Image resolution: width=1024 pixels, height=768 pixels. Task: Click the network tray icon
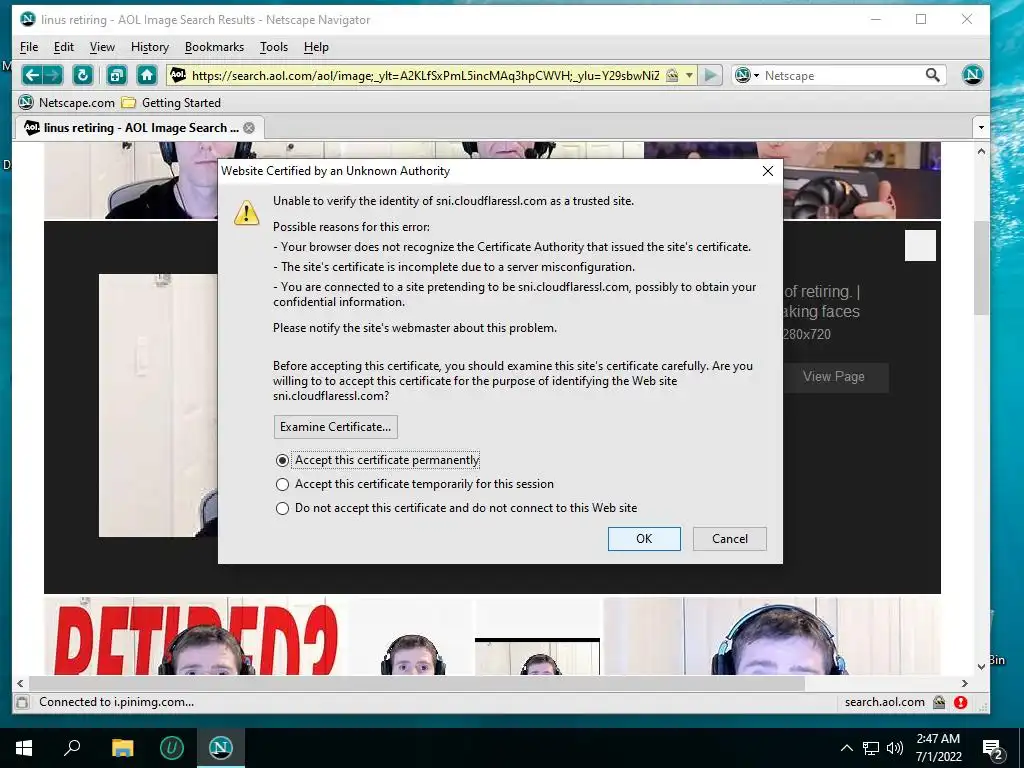click(x=871, y=748)
